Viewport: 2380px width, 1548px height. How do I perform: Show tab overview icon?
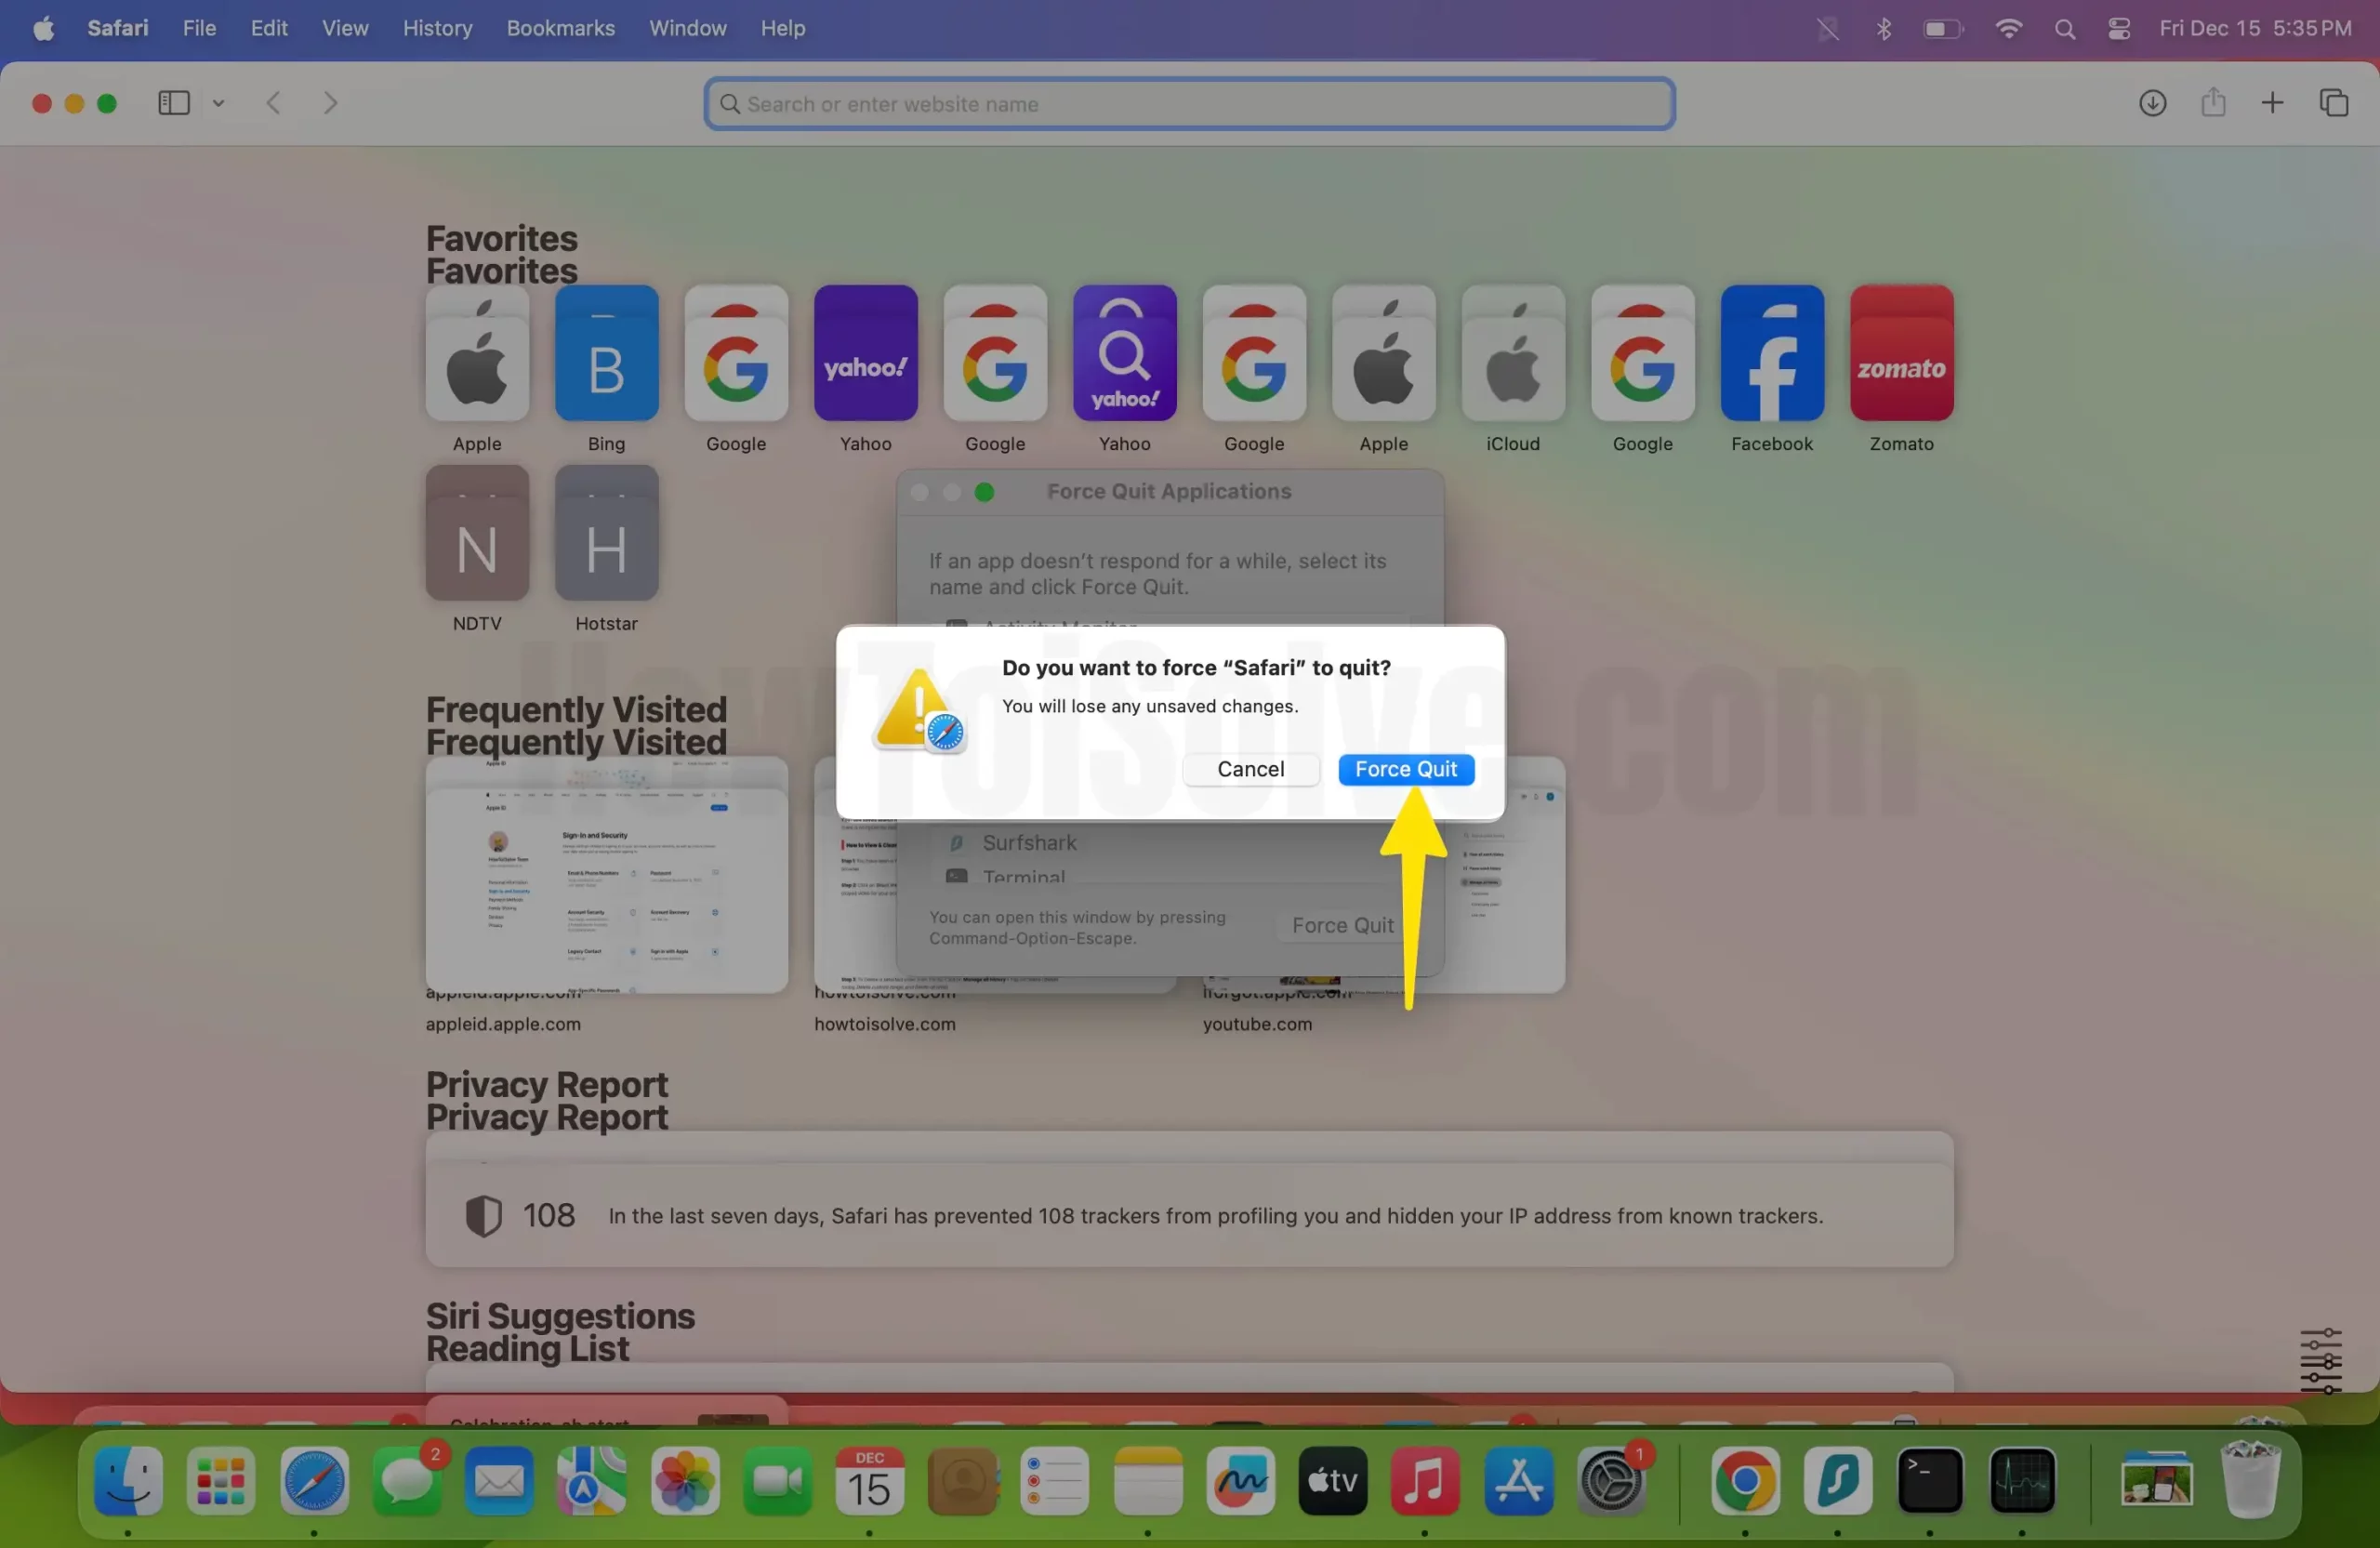2333,103
